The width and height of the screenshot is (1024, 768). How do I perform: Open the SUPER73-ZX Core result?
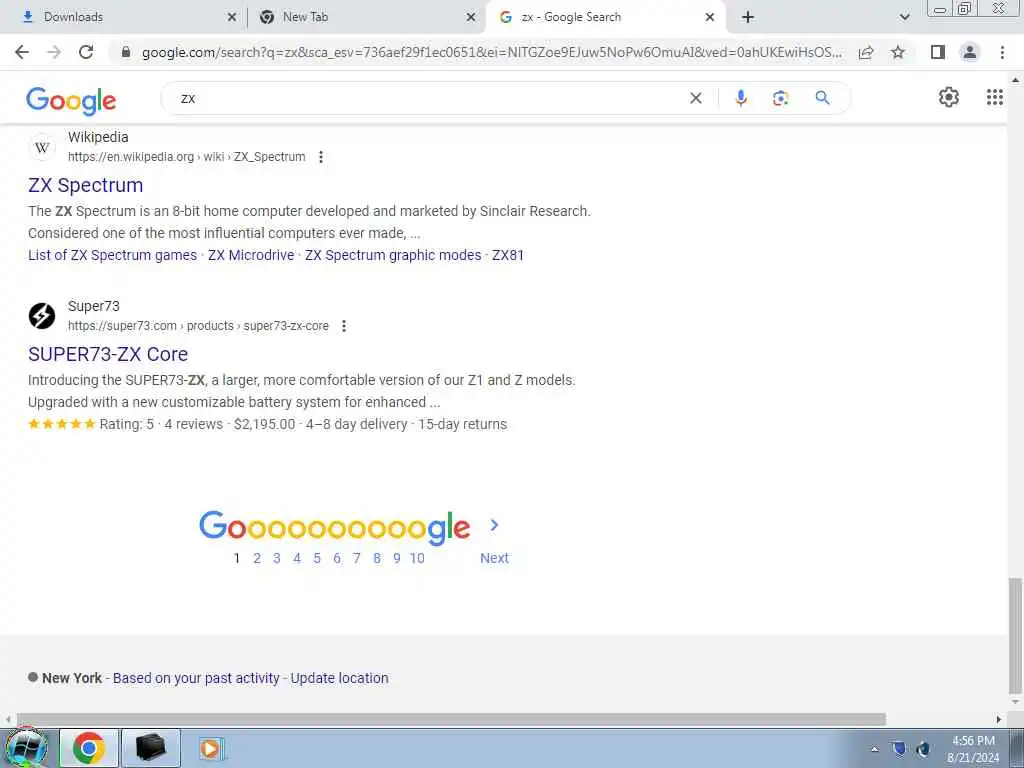[x=108, y=354]
